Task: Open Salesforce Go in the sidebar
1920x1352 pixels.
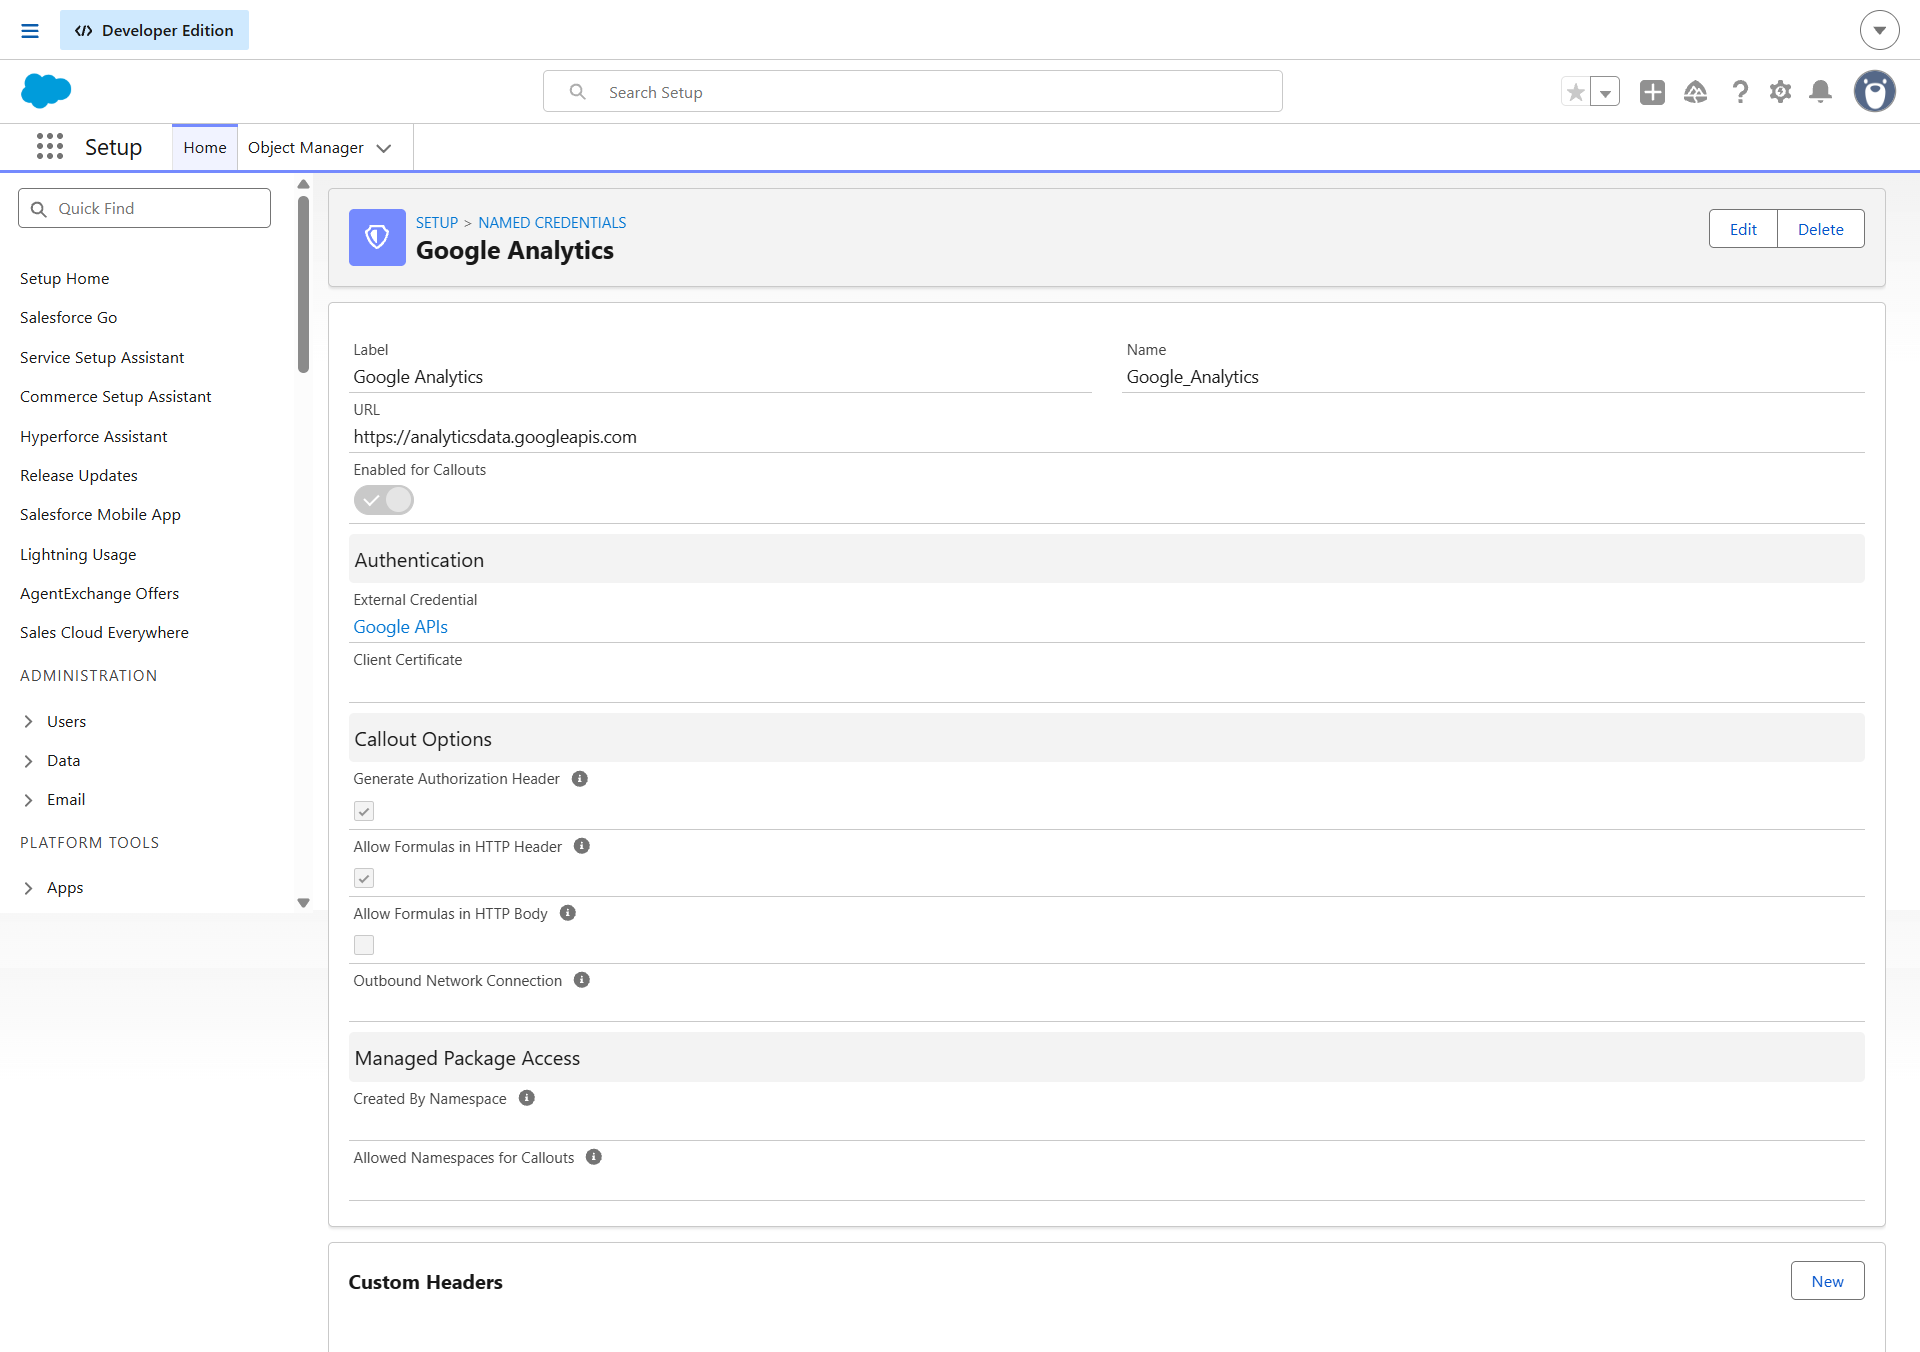Action: click(69, 318)
